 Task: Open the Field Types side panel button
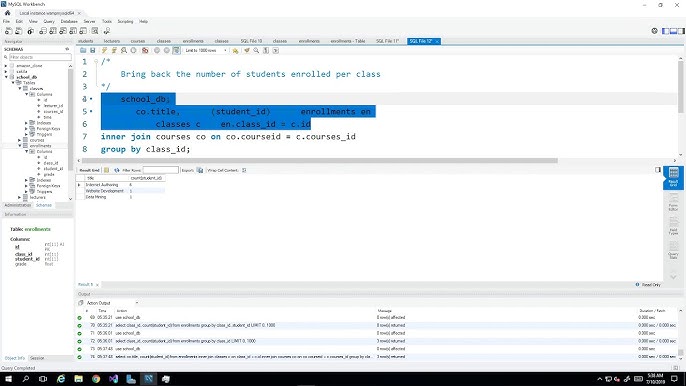coord(673,225)
